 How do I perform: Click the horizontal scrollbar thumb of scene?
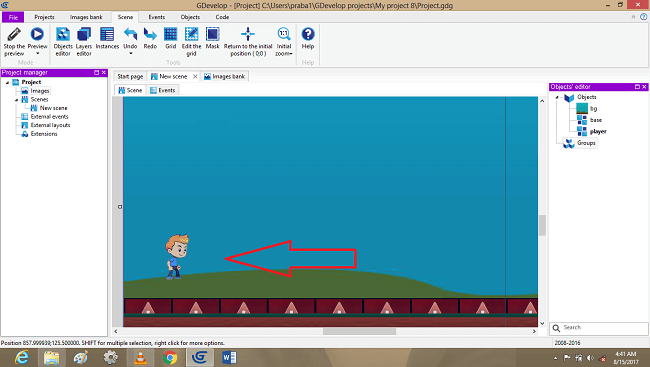tap(359, 331)
